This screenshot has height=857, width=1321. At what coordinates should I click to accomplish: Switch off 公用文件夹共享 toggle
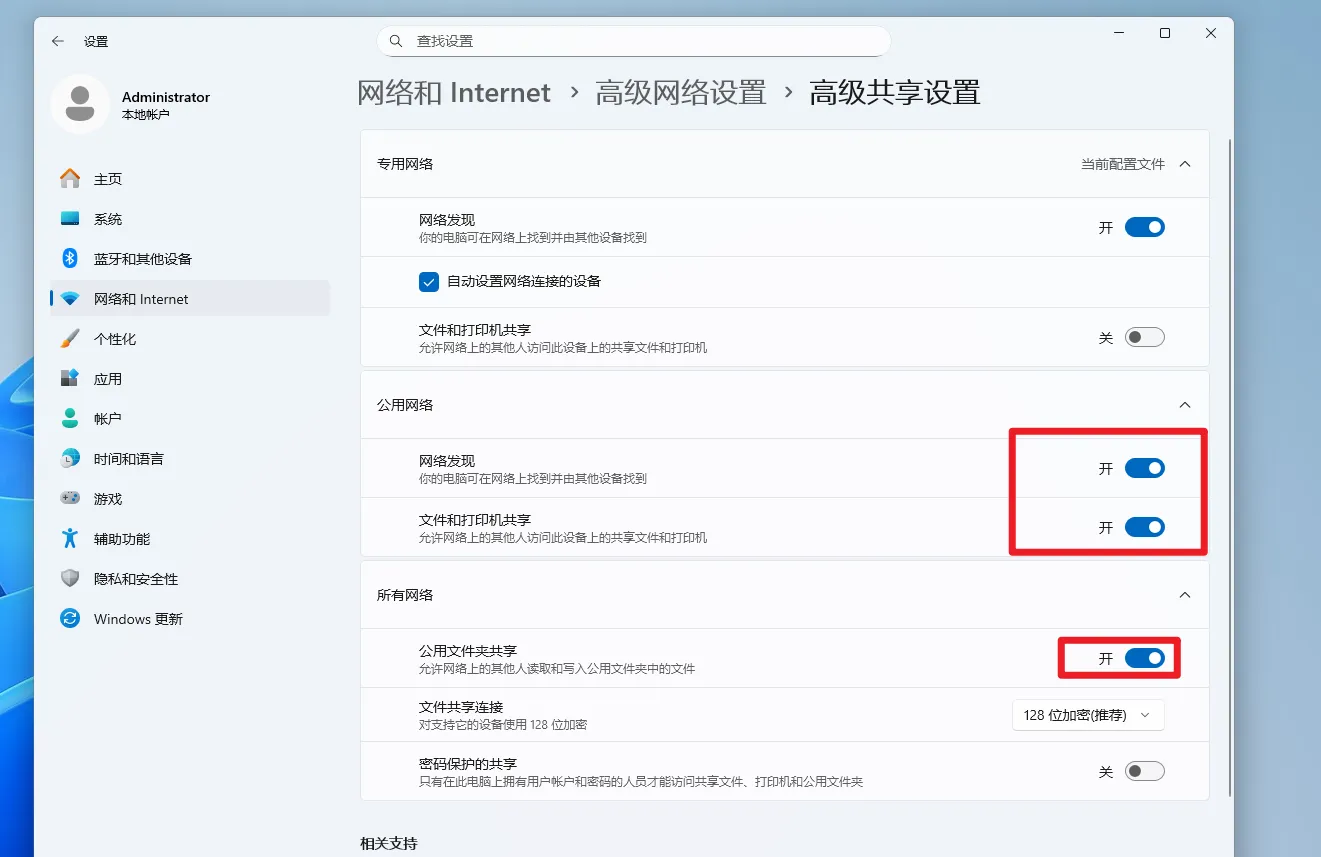pyautogui.click(x=1145, y=658)
